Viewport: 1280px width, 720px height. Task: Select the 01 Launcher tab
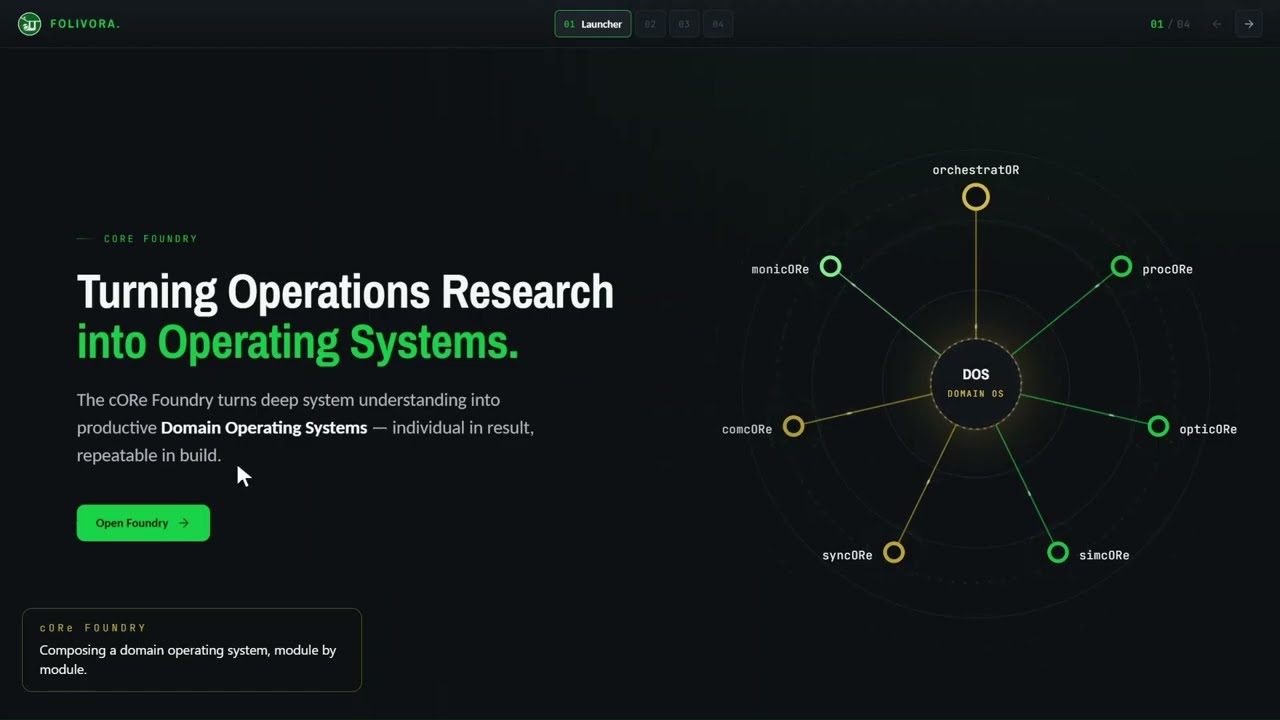(593, 24)
